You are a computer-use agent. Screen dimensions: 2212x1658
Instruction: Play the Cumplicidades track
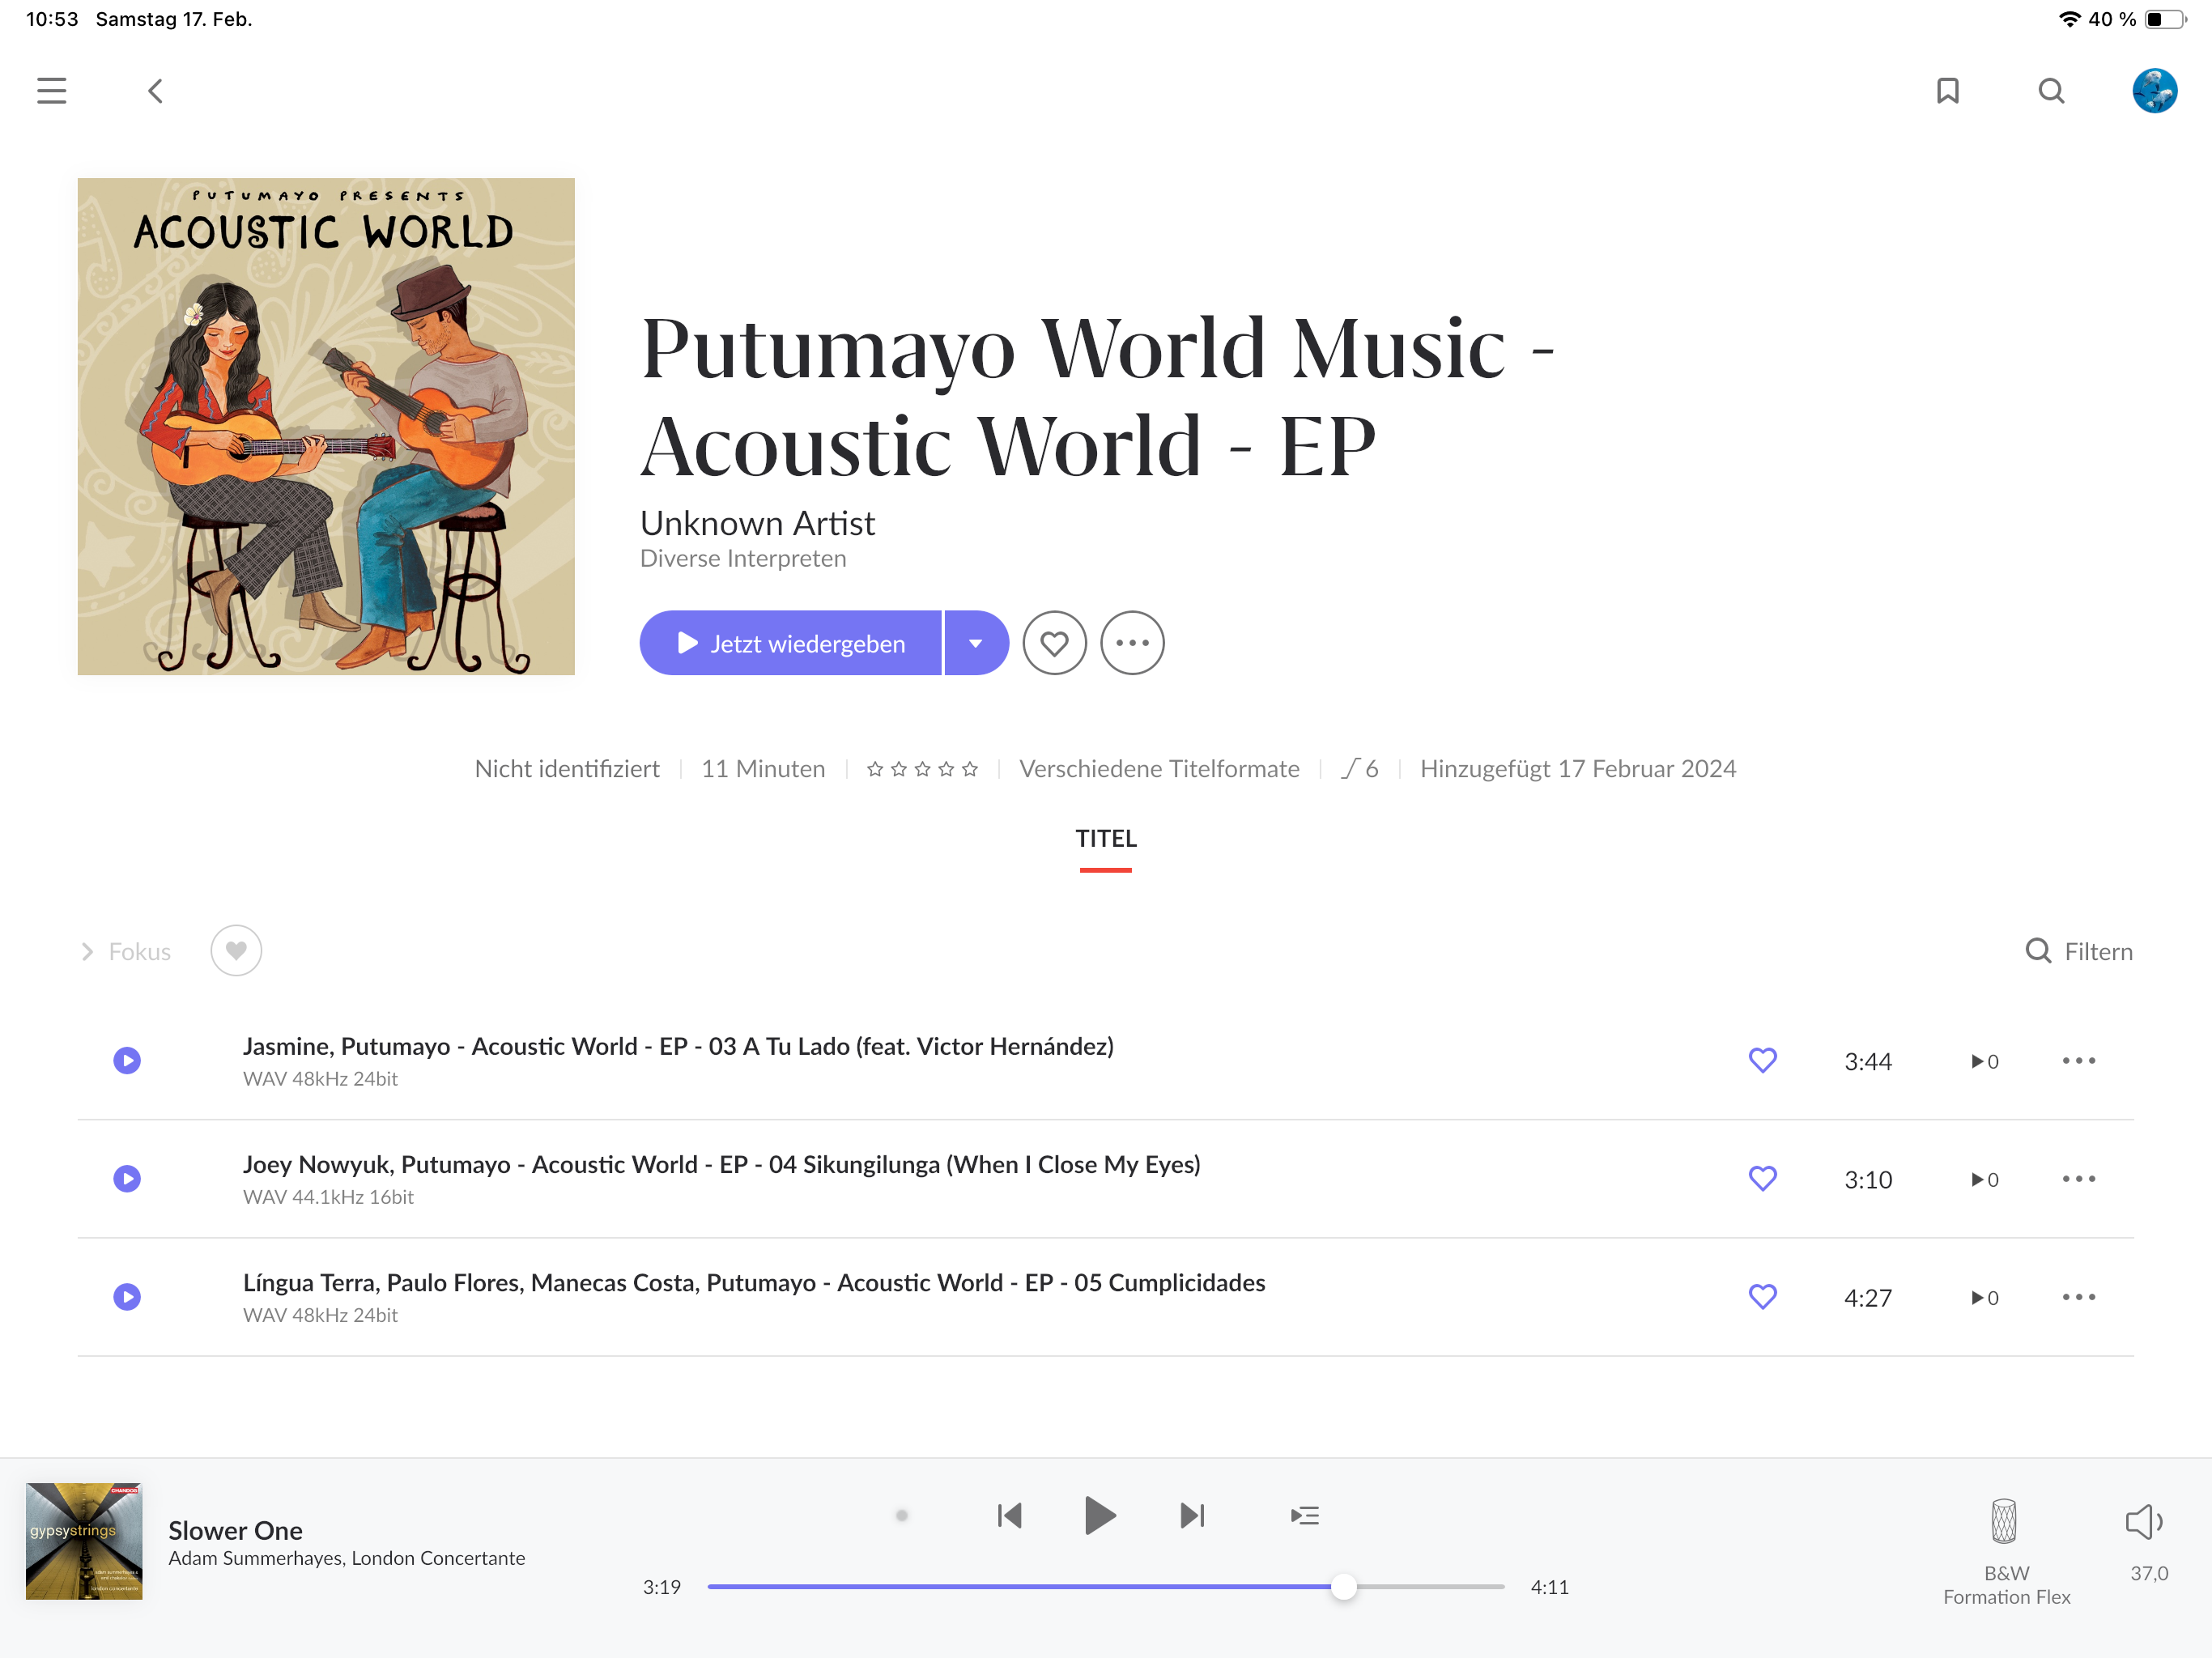pyautogui.click(x=127, y=1297)
